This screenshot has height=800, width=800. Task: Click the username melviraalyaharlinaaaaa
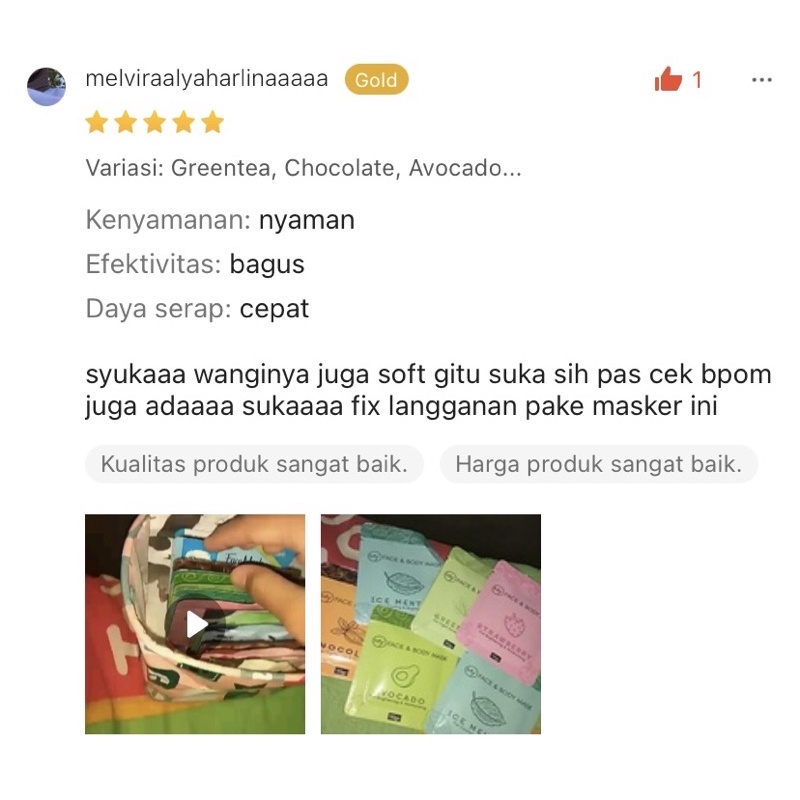click(207, 79)
